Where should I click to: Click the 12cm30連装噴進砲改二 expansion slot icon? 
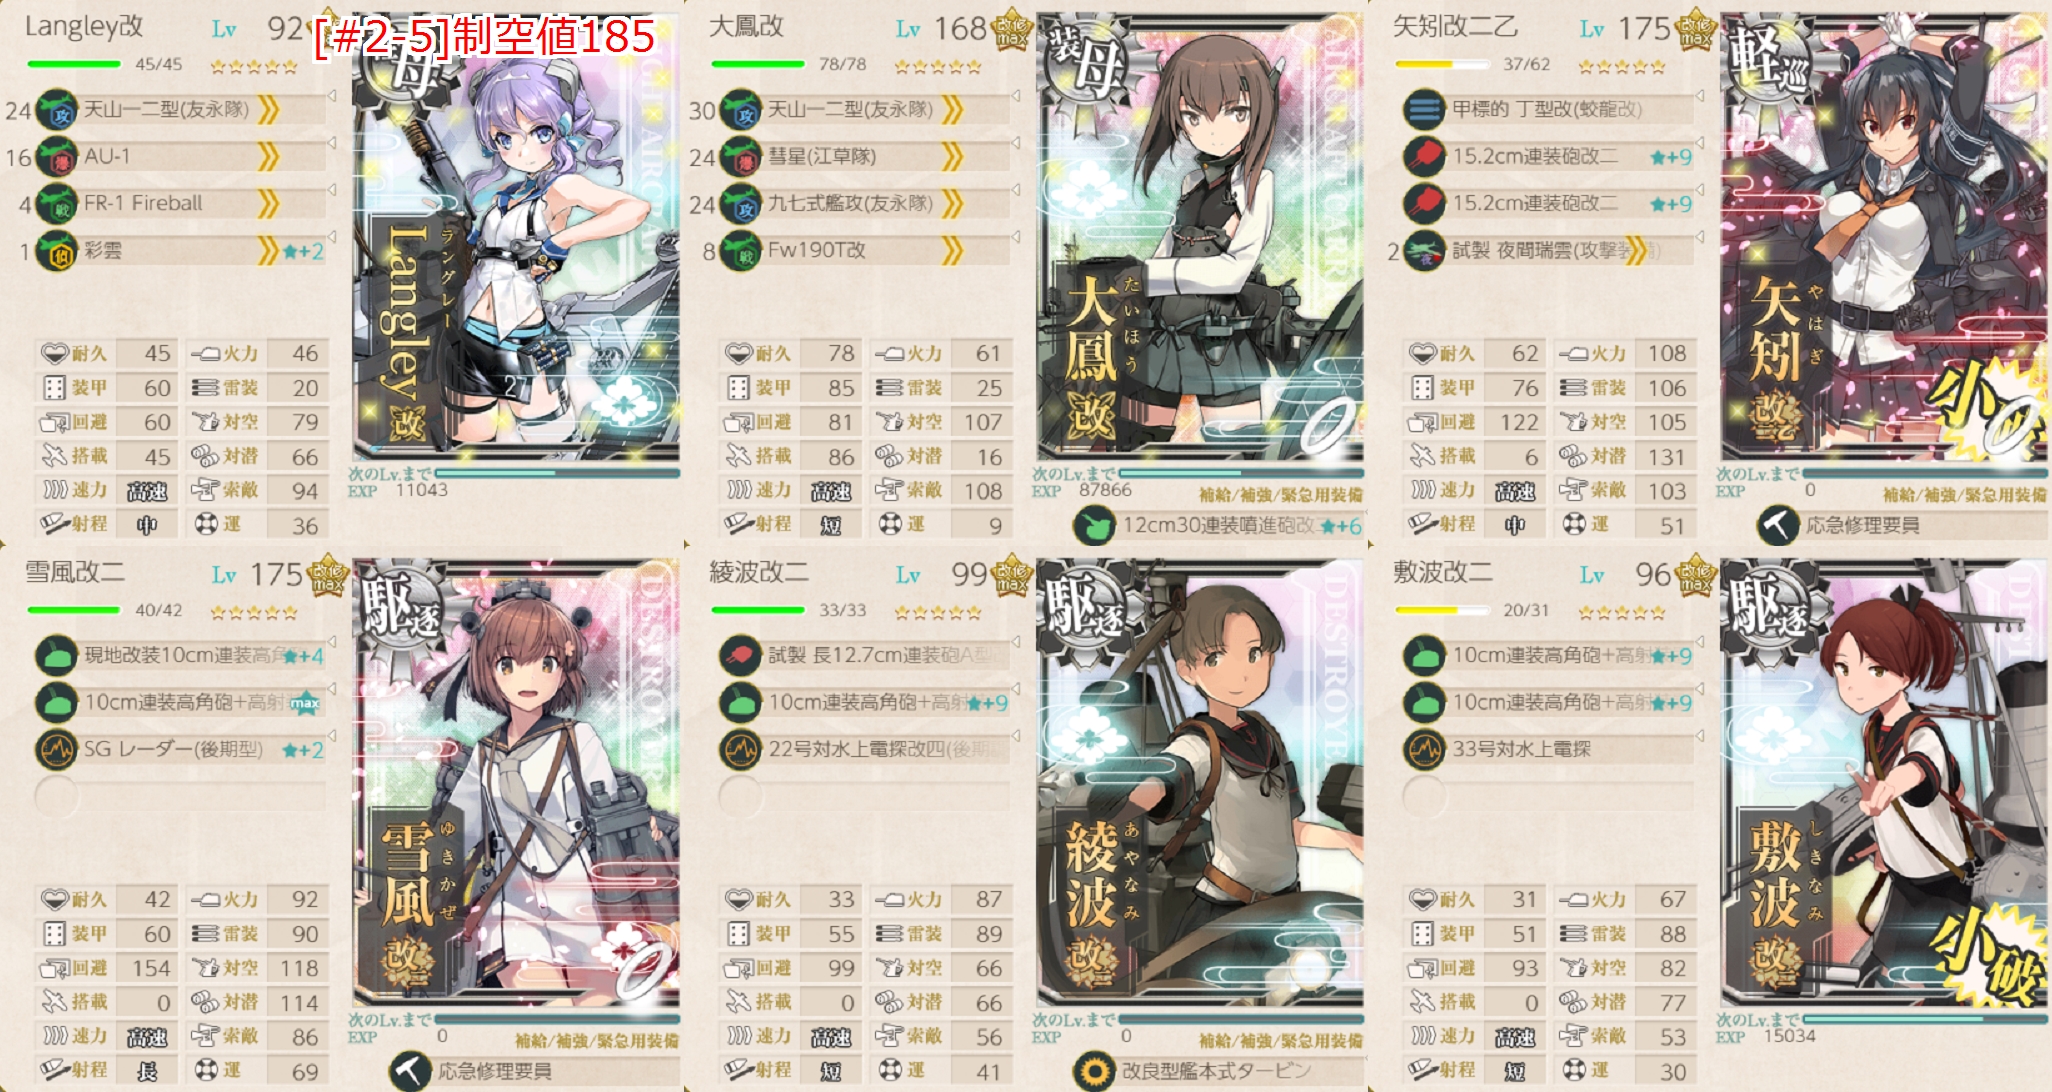pyautogui.click(x=1095, y=526)
